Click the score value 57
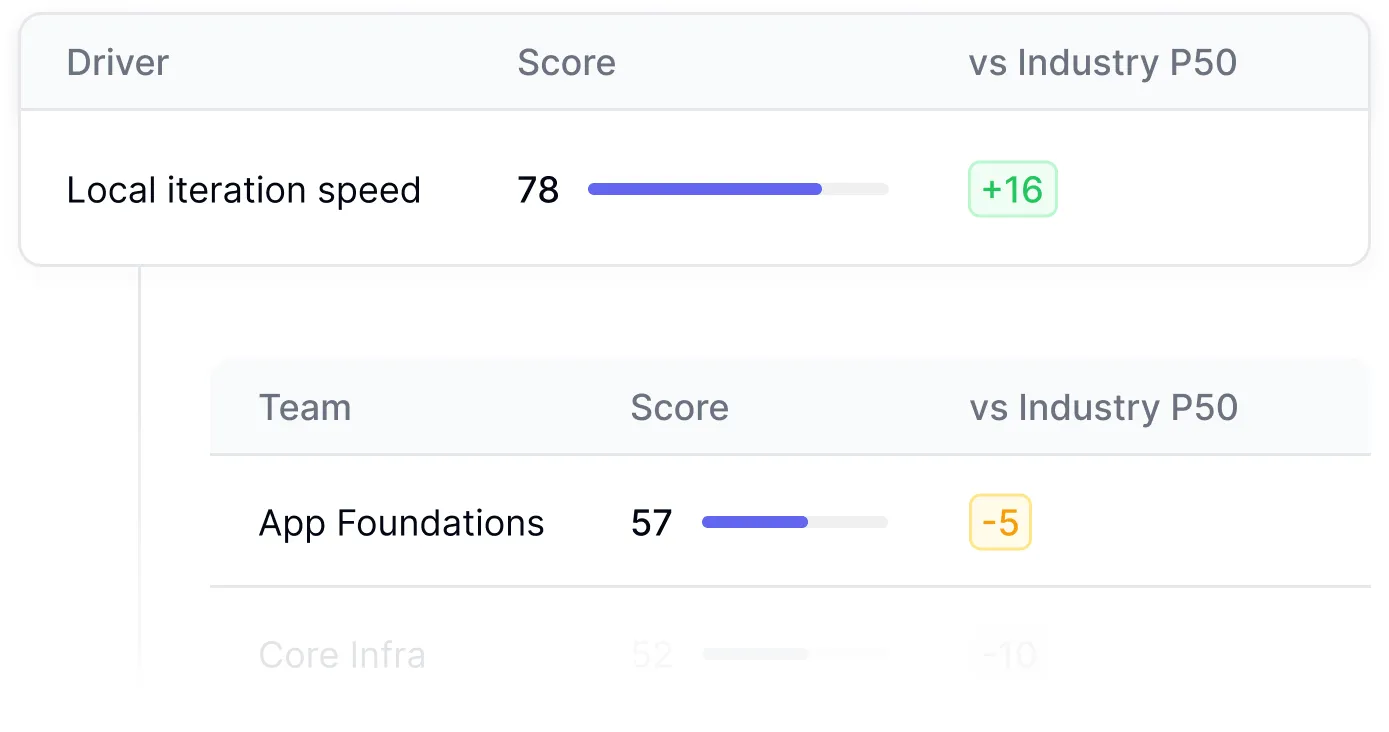The height and width of the screenshot is (732, 1389). pyautogui.click(x=651, y=523)
